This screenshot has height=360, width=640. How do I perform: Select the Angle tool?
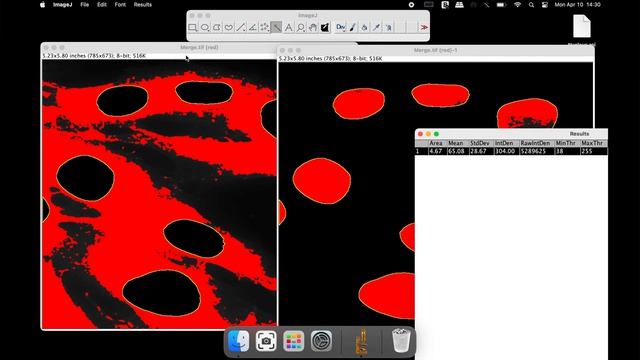pyautogui.click(x=253, y=27)
